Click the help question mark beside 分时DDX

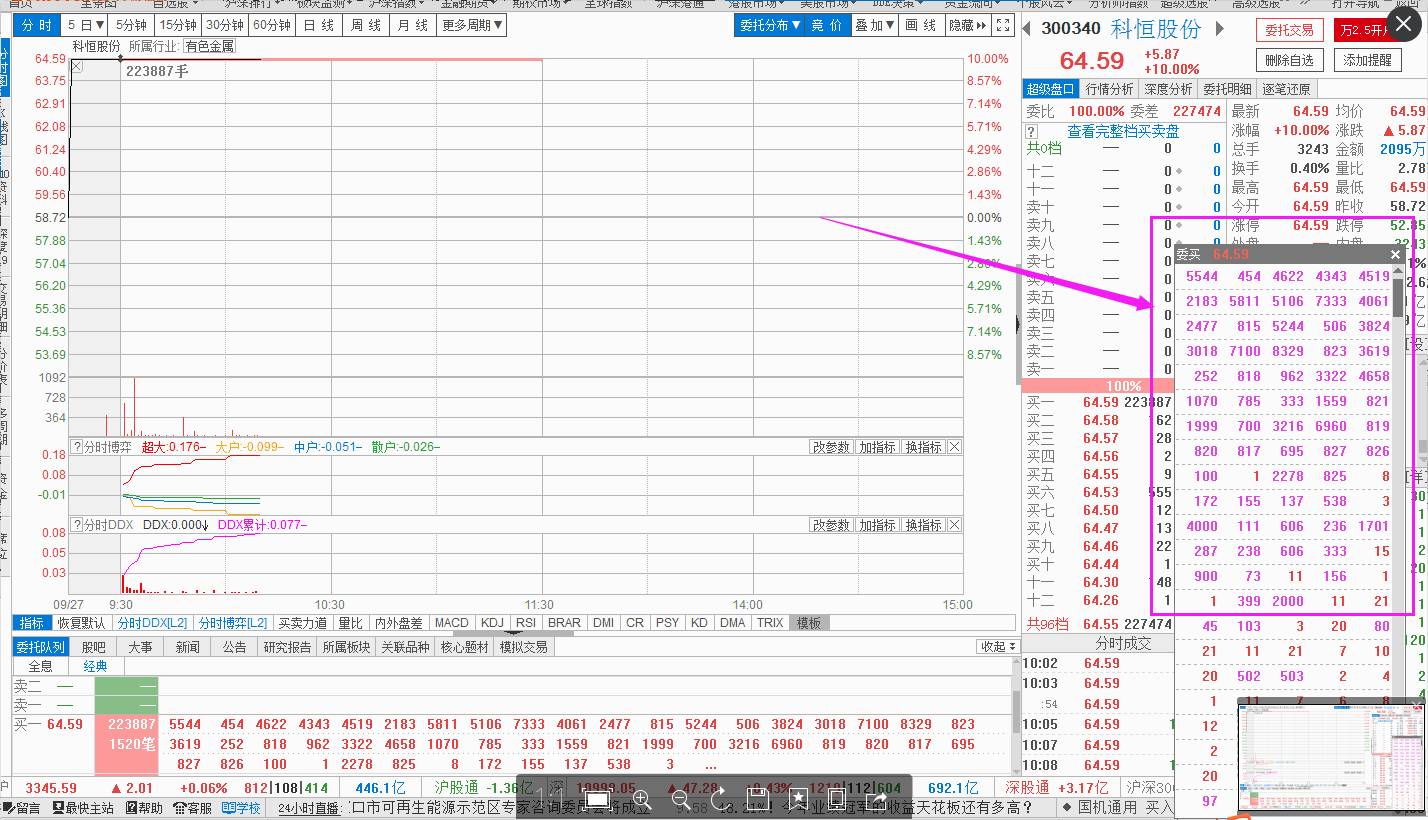tap(76, 525)
